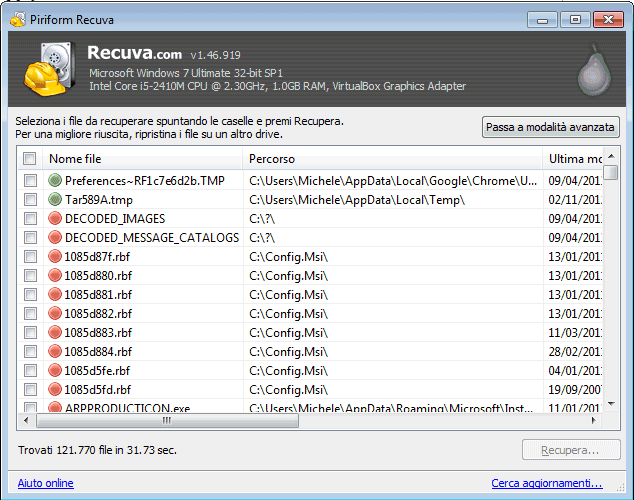Click the C:\?\ path of DECODED_IMAGES
634x500 pixels.
[262, 219]
